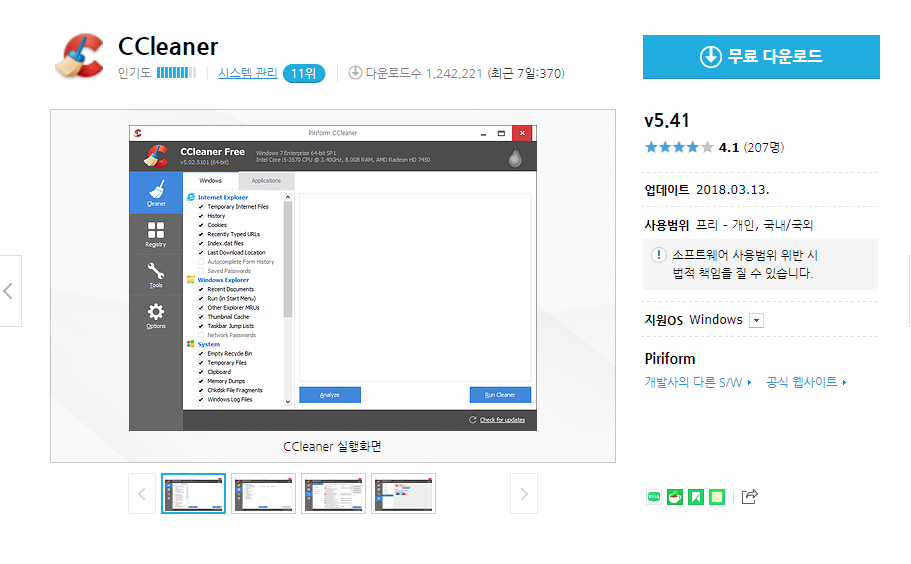The image size is (911, 564).
Task: Open the share/export arrow icon
Action: point(749,497)
